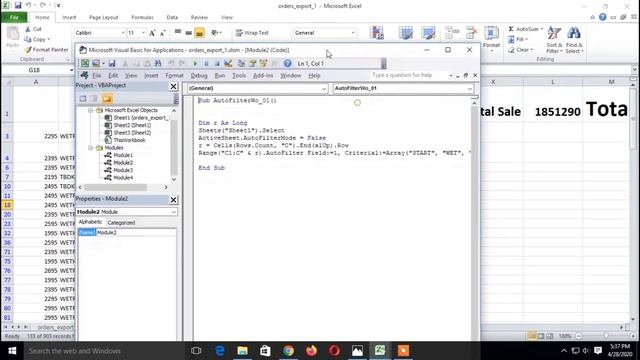
Task: Click Cell Styles icon in Excel ribbon
Action: (x=429, y=33)
